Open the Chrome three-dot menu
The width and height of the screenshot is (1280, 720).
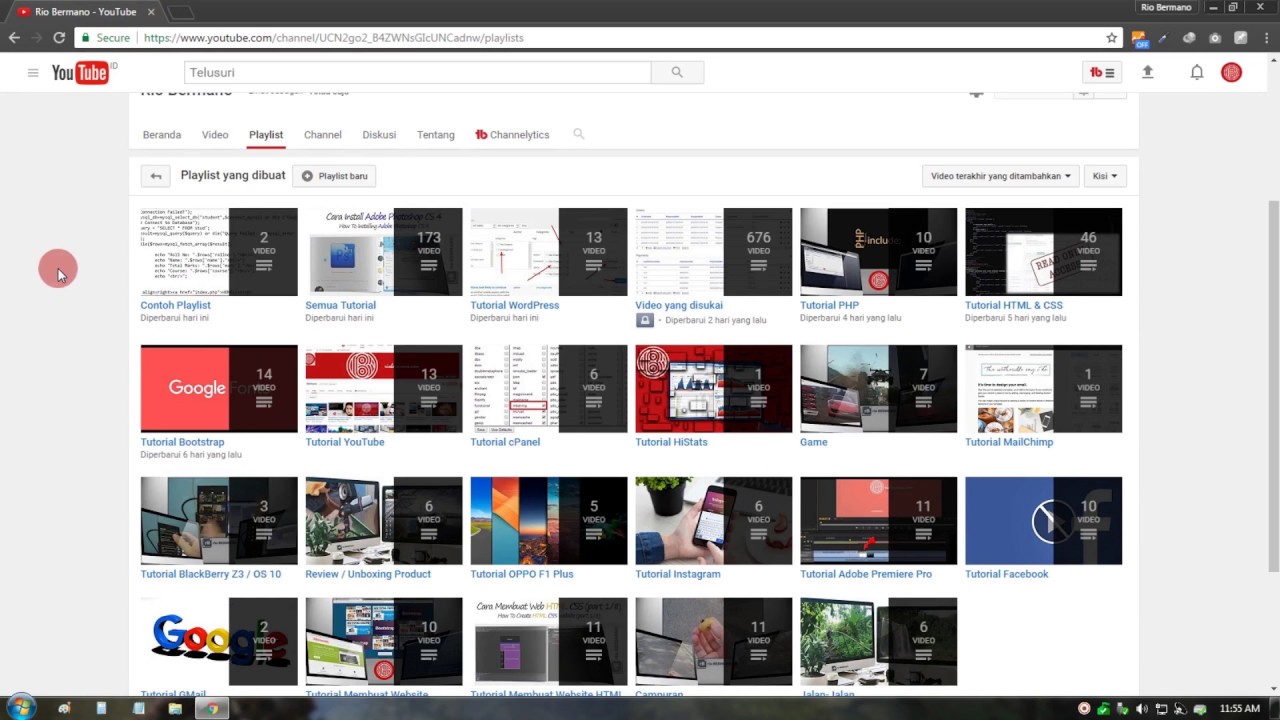tap(1265, 38)
